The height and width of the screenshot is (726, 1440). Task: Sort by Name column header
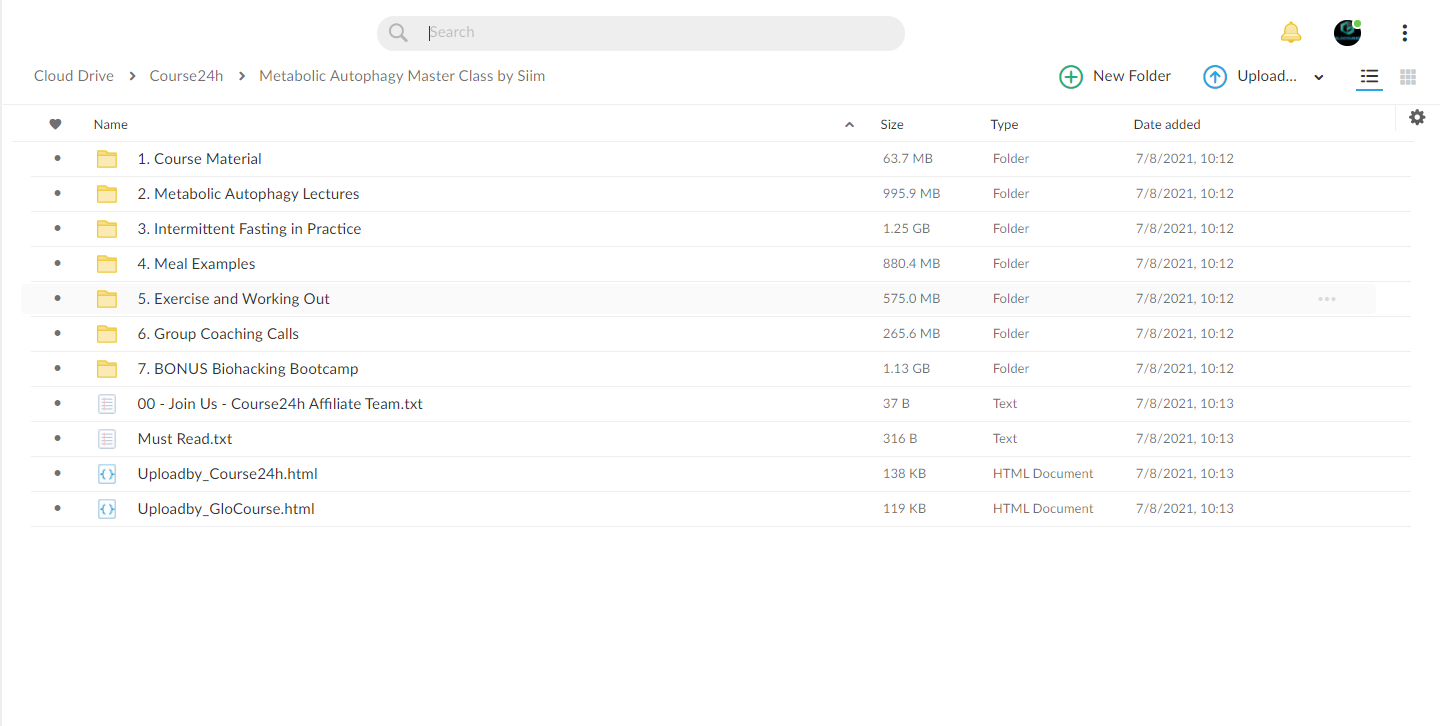[x=111, y=125]
